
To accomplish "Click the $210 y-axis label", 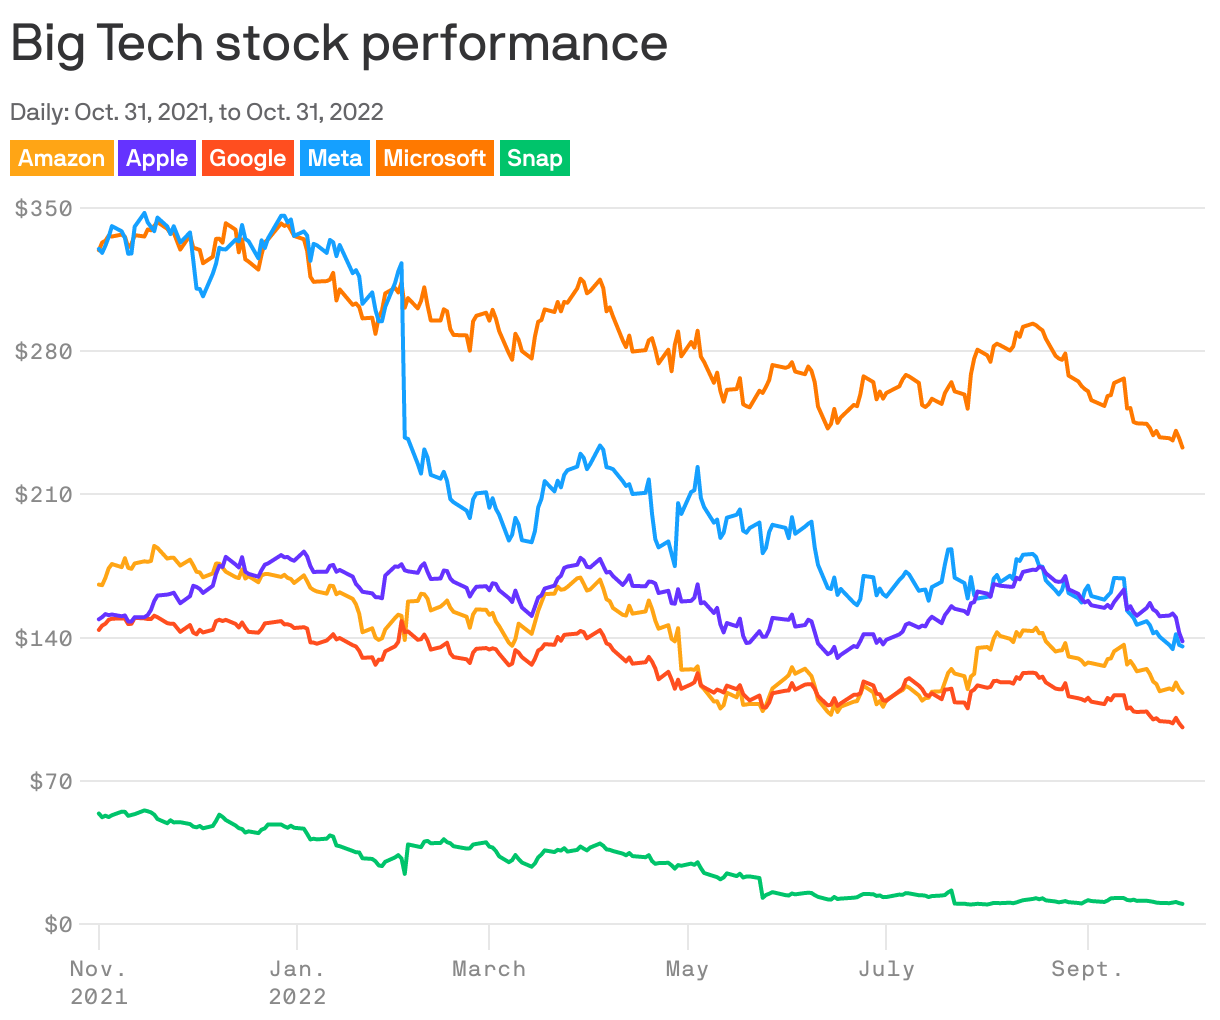I will tap(43, 494).
